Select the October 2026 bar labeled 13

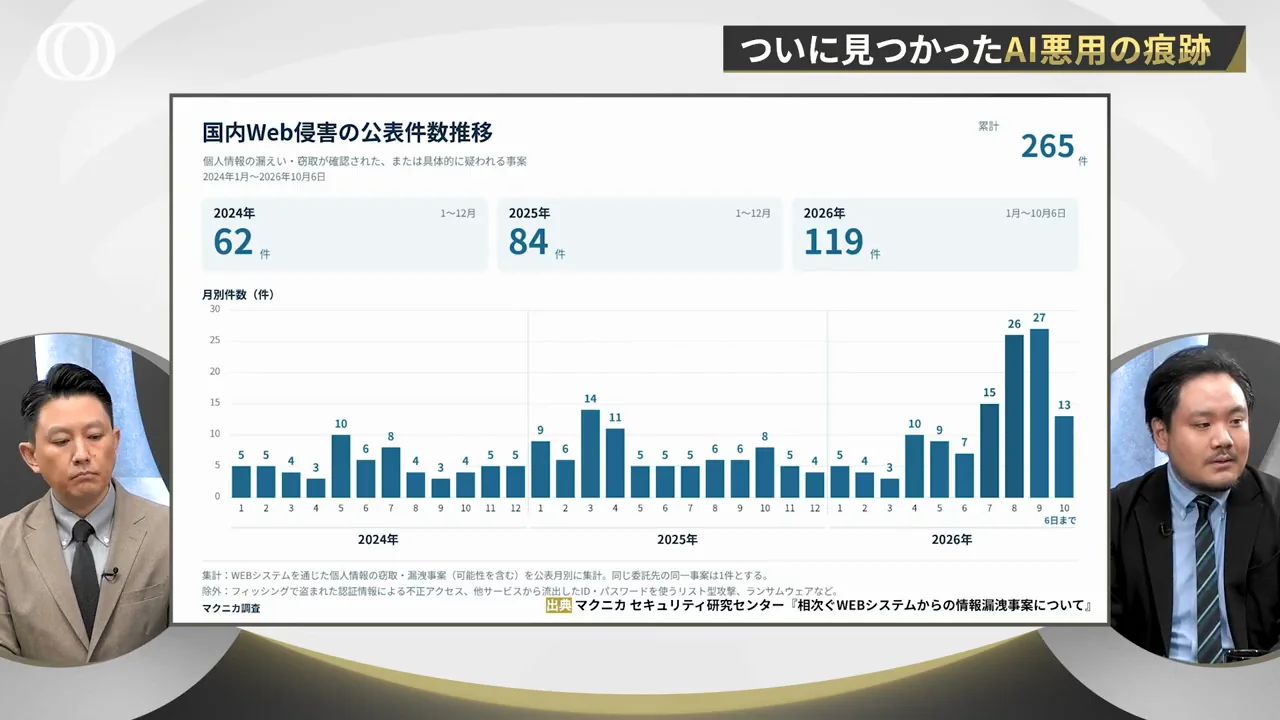coord(1064,456)
